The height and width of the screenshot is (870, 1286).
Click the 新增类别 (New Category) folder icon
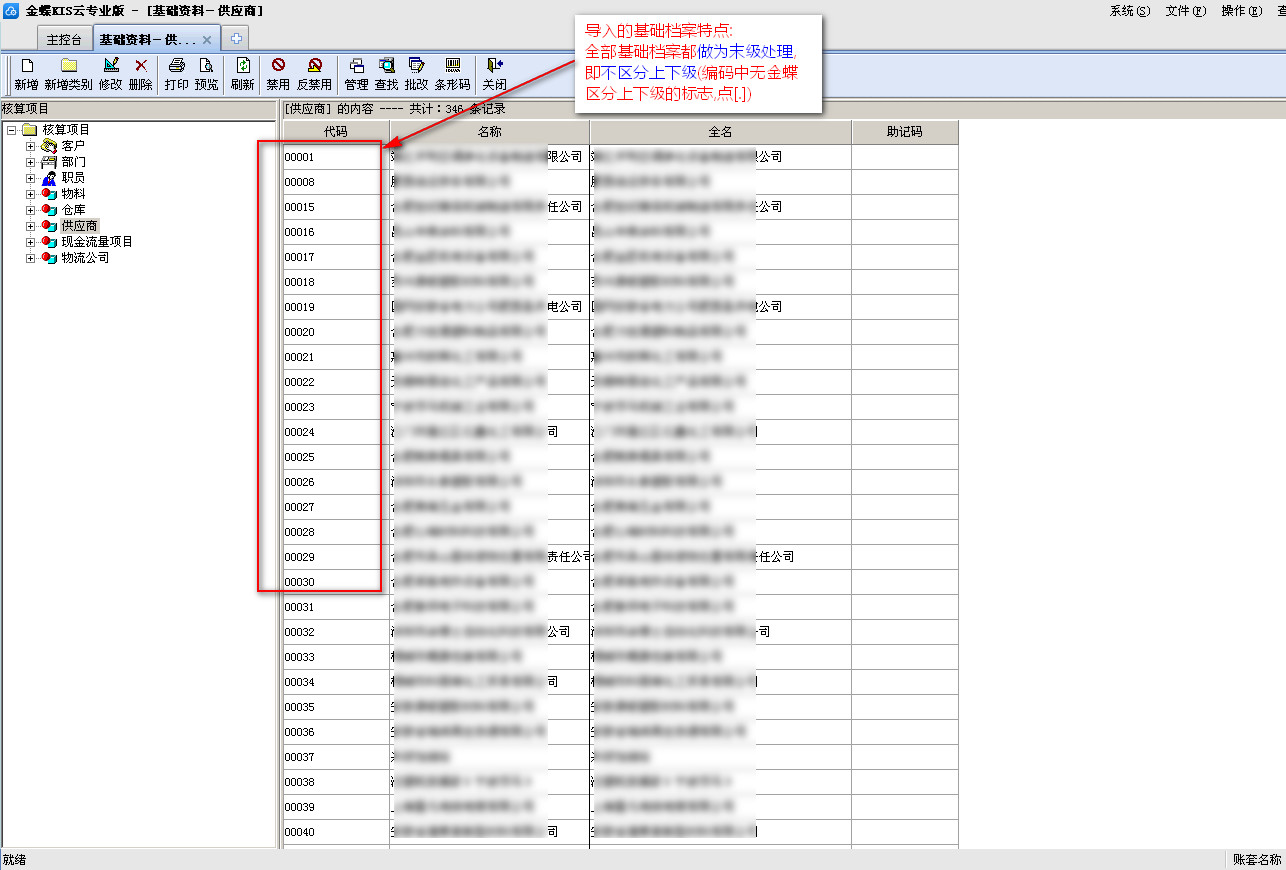[x=68, y=66]
